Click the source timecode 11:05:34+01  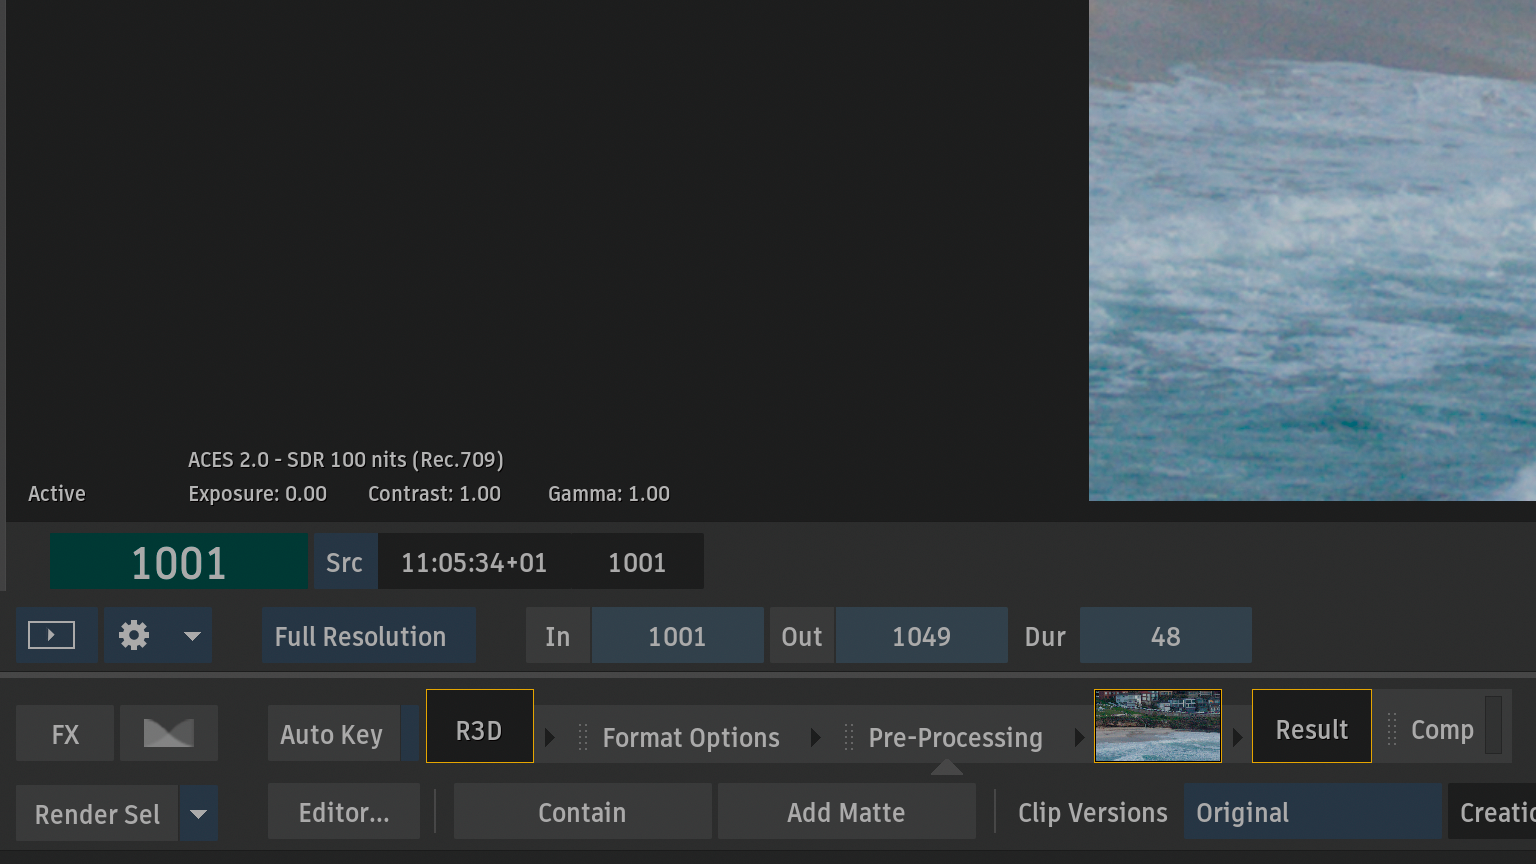coord(474,563)
